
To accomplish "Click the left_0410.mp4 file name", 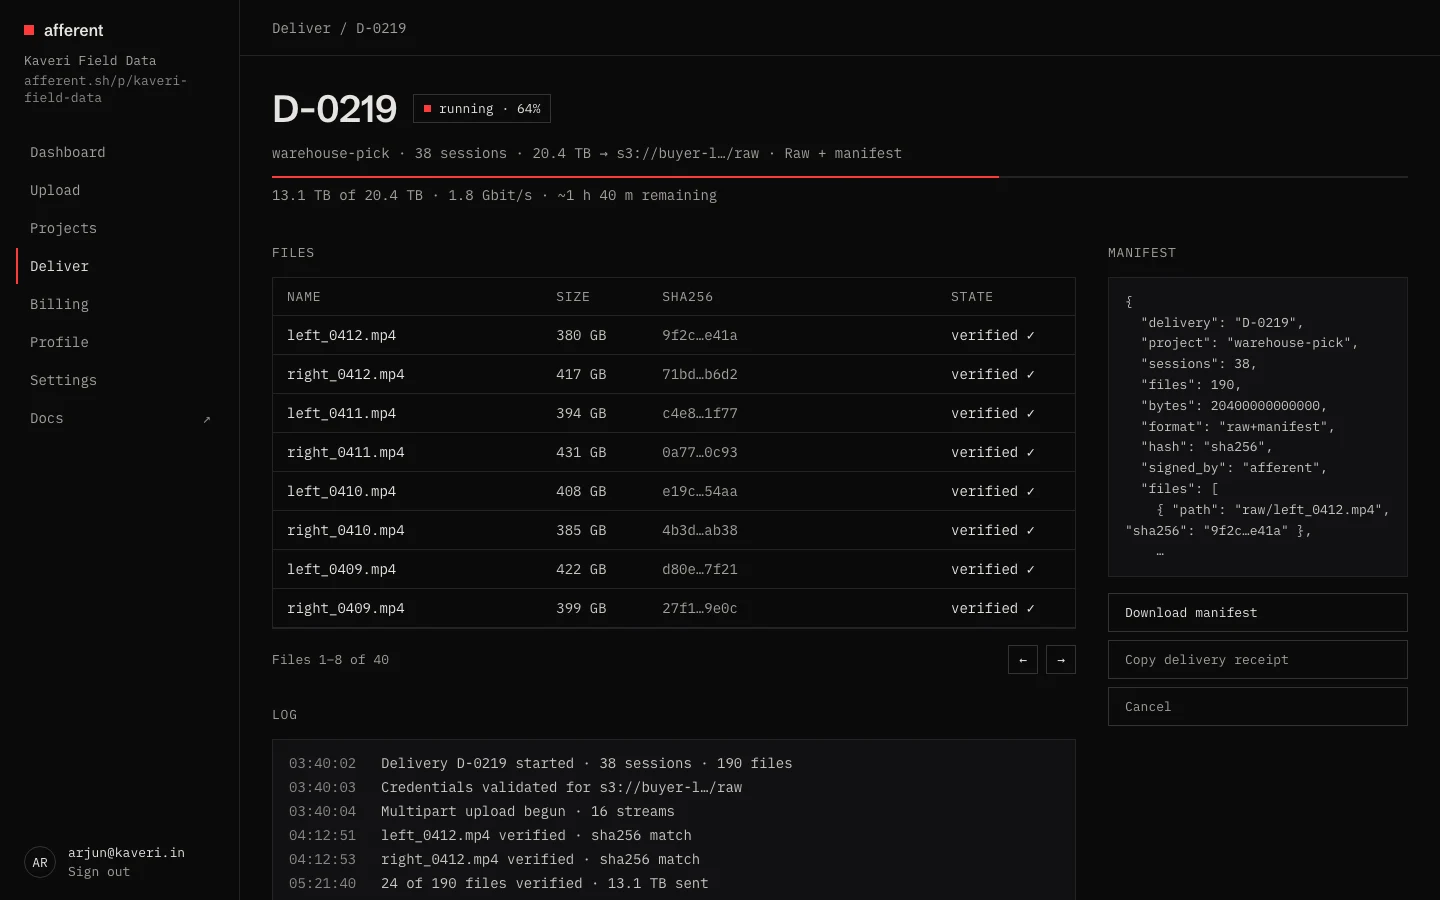I will [341, 492].
